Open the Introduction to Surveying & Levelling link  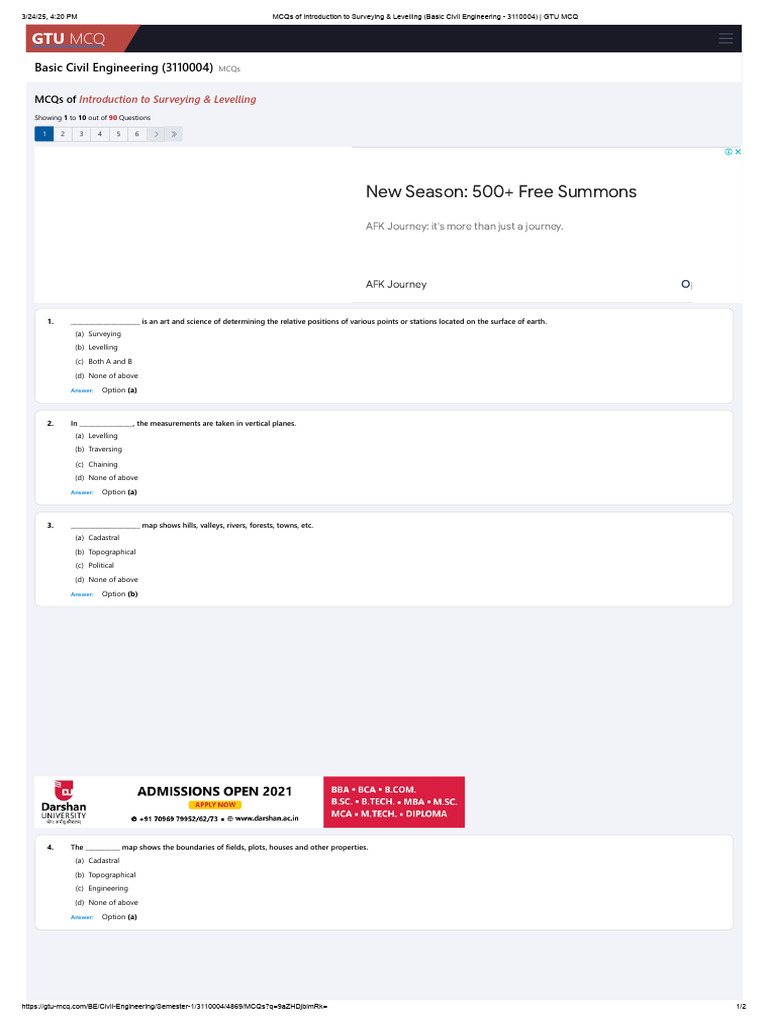pyautogui.click(x=168, y=99)
